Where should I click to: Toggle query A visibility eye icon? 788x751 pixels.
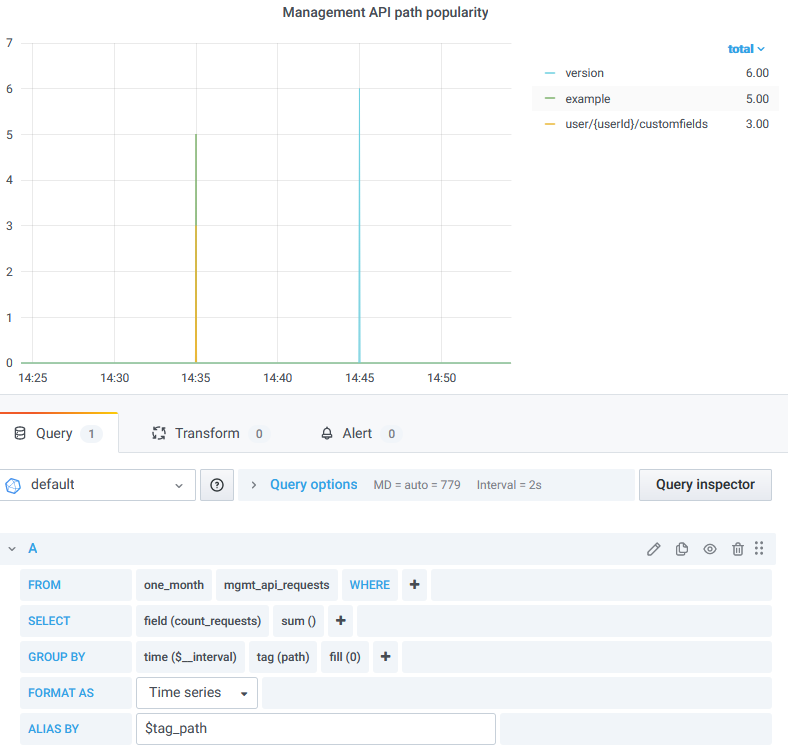710,549
